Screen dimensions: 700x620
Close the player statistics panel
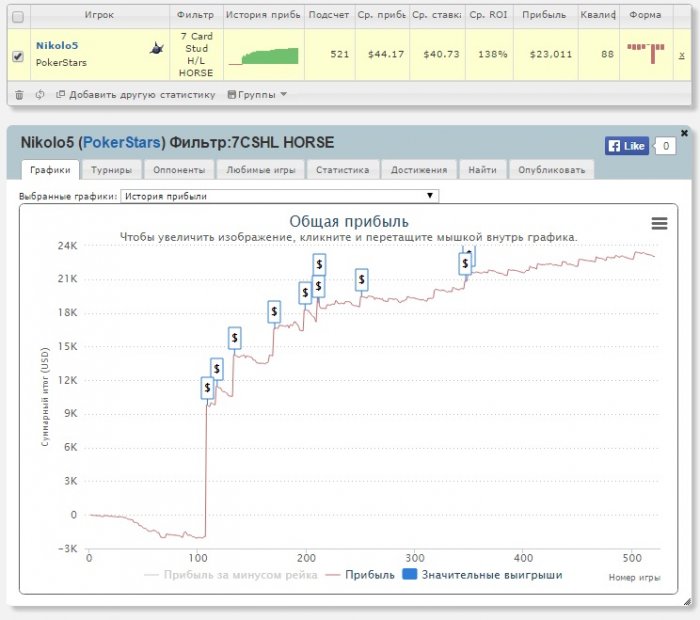[684, 133]
